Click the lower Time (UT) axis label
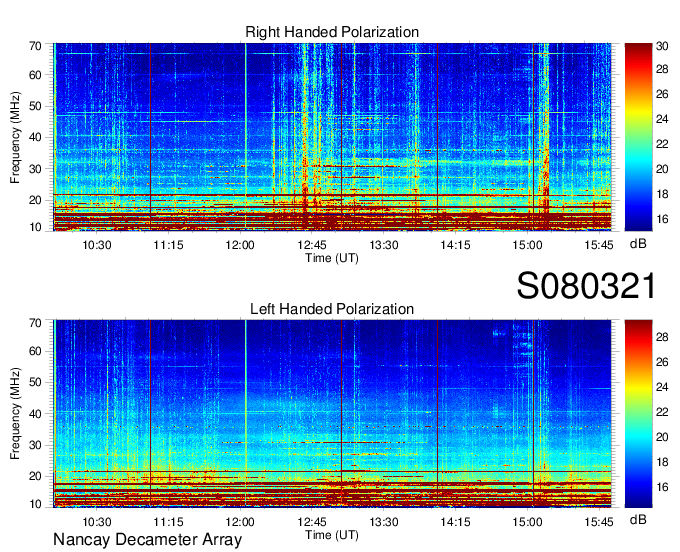Screen dimensions: 680x552 [x=332, y=535]
